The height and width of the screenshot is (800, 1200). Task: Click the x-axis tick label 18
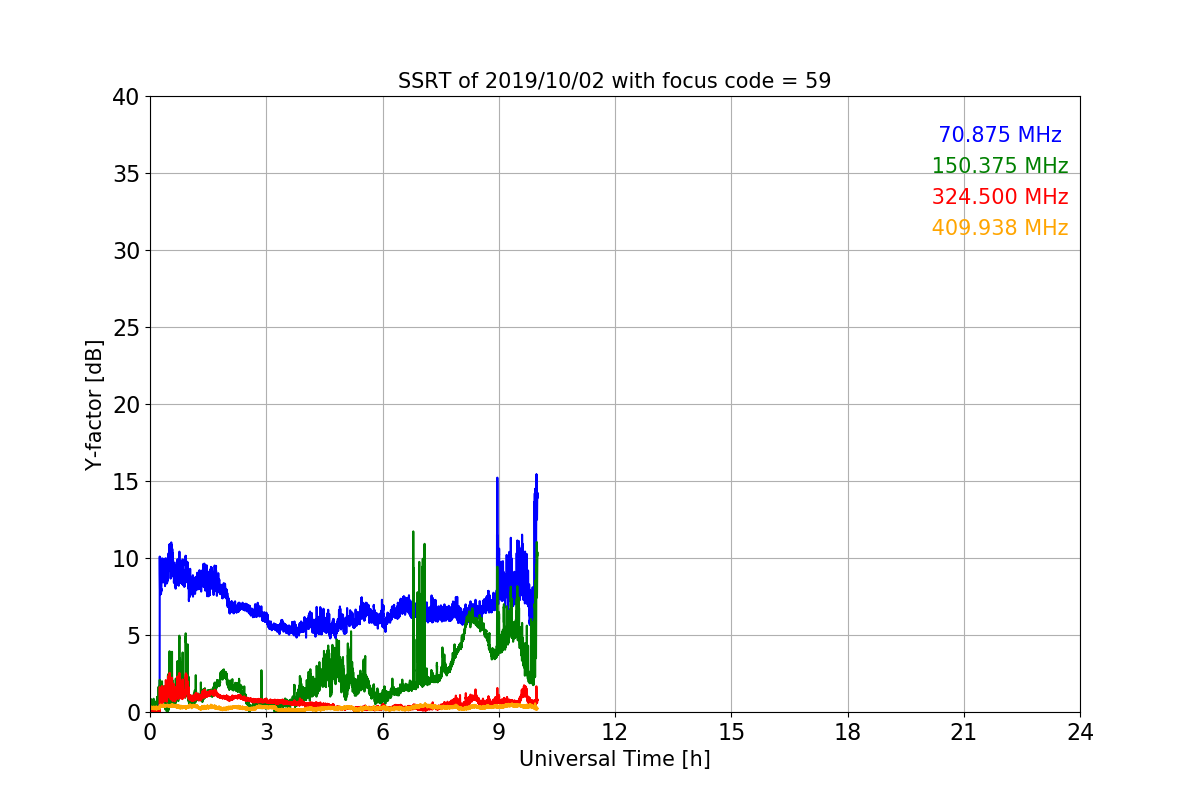tap(848, 732)
